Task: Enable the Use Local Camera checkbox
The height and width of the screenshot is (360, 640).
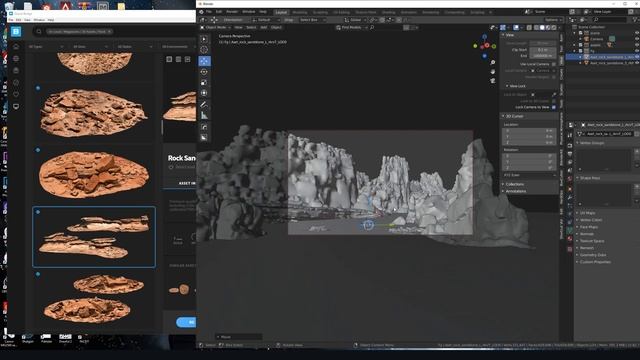Action: 553,64
